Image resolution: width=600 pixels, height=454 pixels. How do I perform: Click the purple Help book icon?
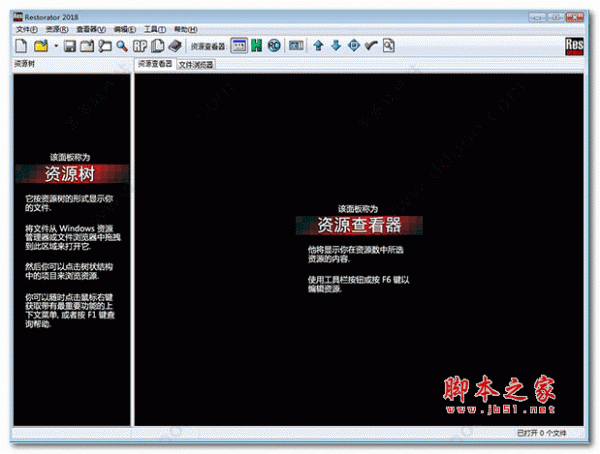(175, 46)
